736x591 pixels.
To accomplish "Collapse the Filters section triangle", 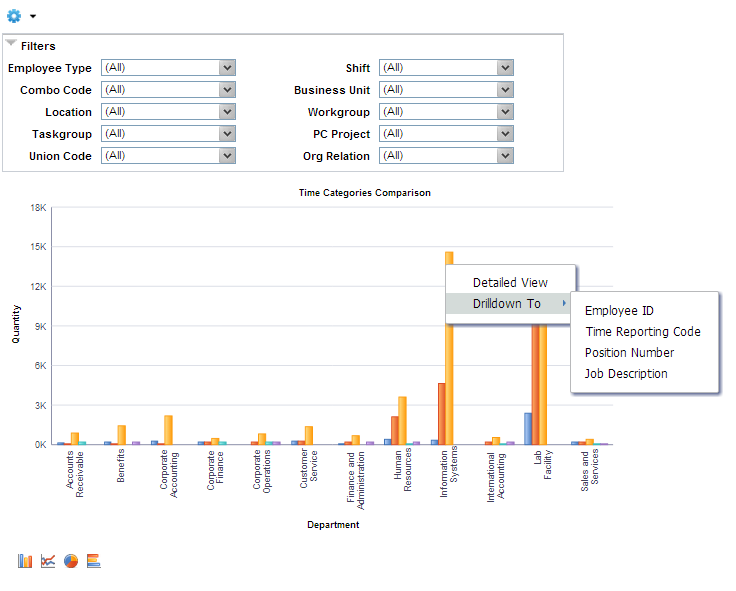I will pos(11,43).
